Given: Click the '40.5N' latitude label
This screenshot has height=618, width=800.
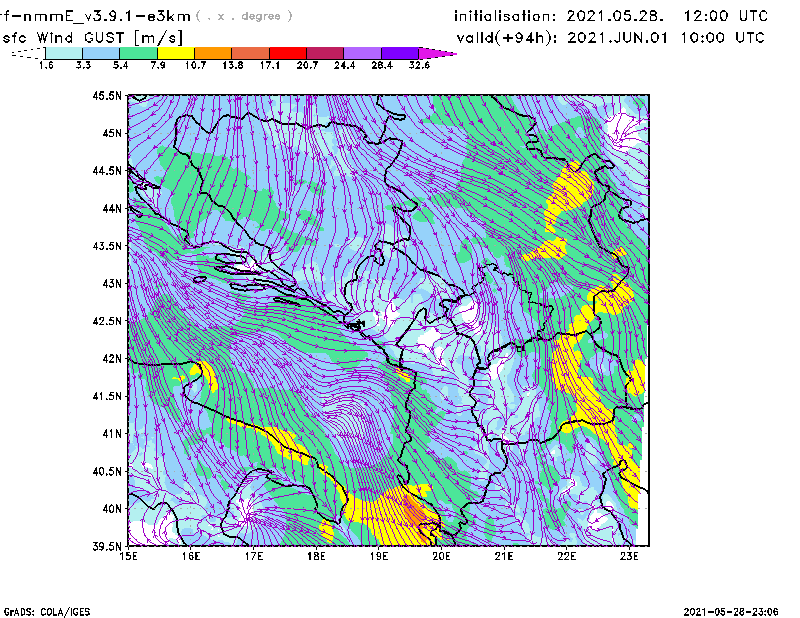Looking at the screenshot, I should pyautogui.click(x=107, y=472).
